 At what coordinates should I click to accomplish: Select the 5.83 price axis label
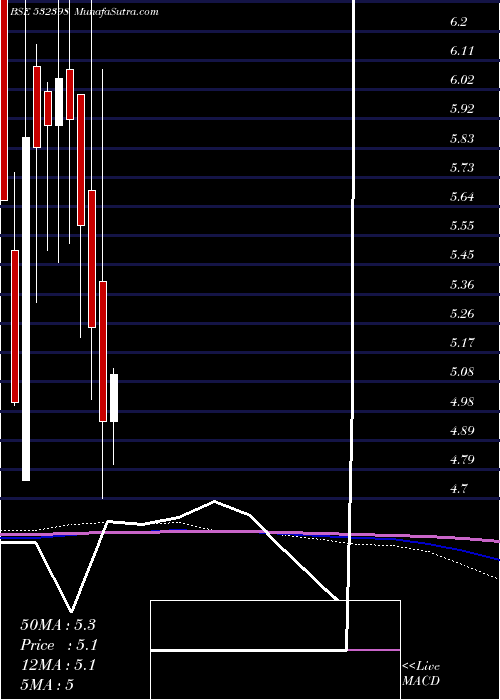[x=462, y=138]
